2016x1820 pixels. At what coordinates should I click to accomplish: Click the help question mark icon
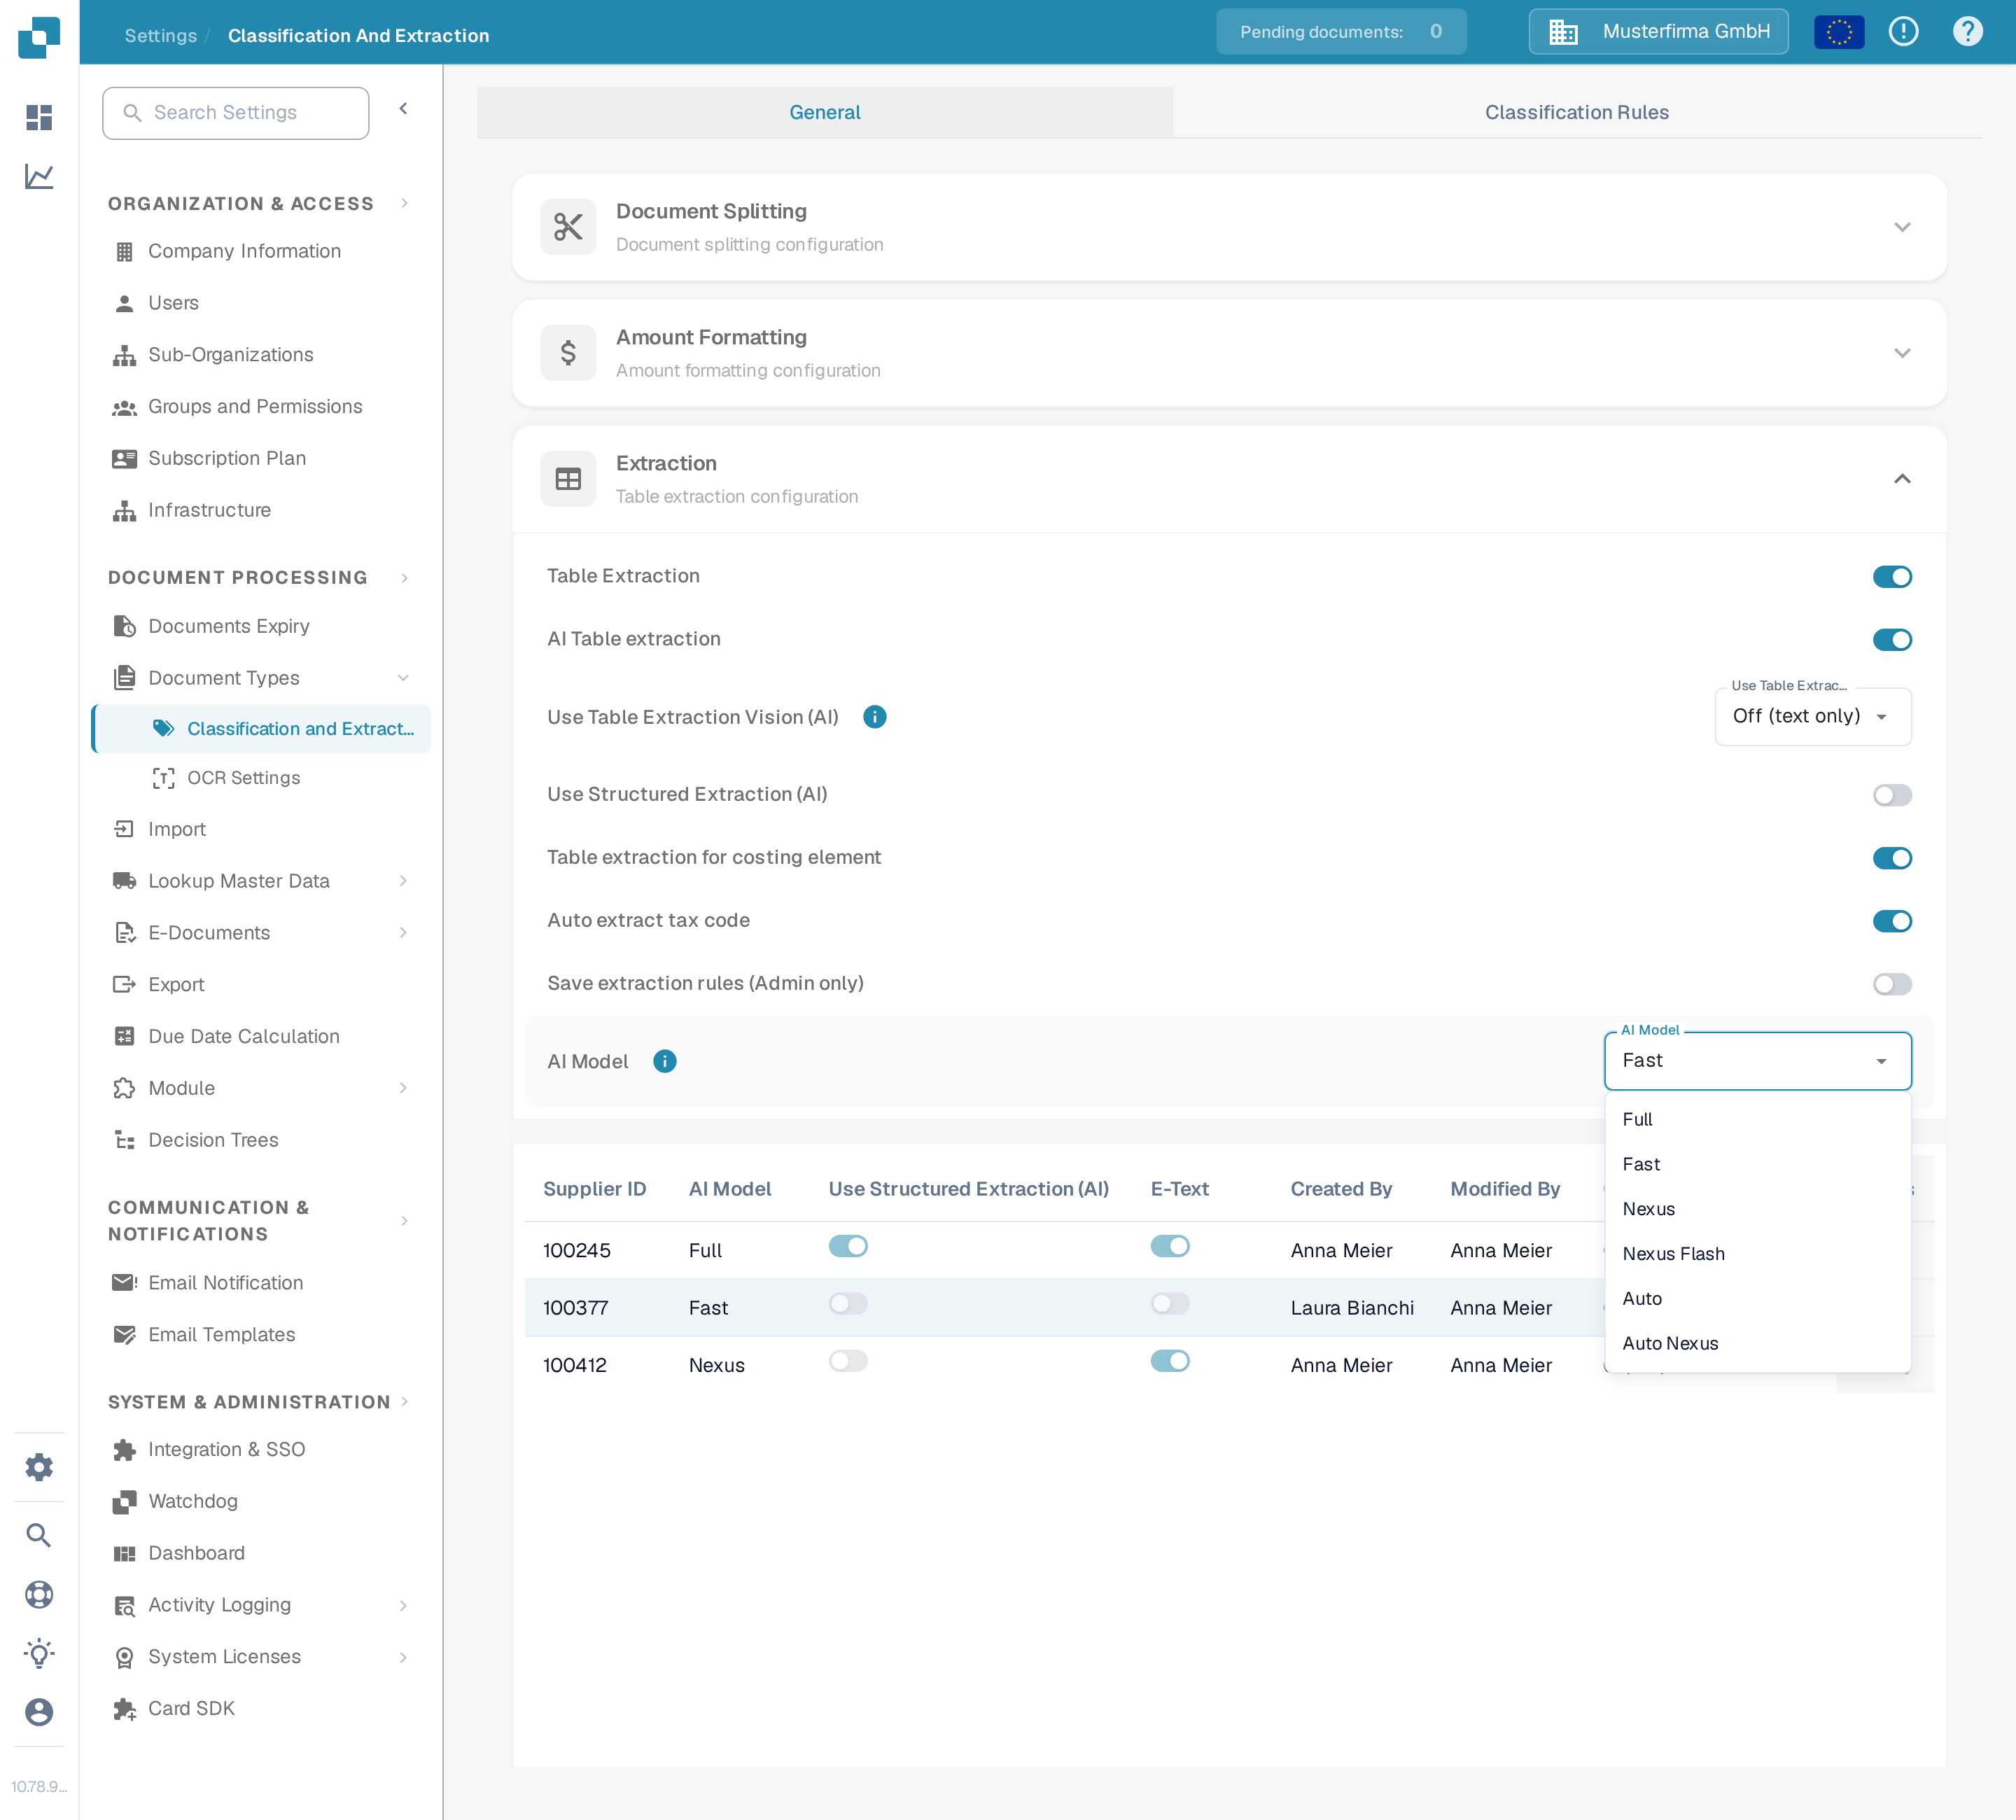pos(1967,32)
